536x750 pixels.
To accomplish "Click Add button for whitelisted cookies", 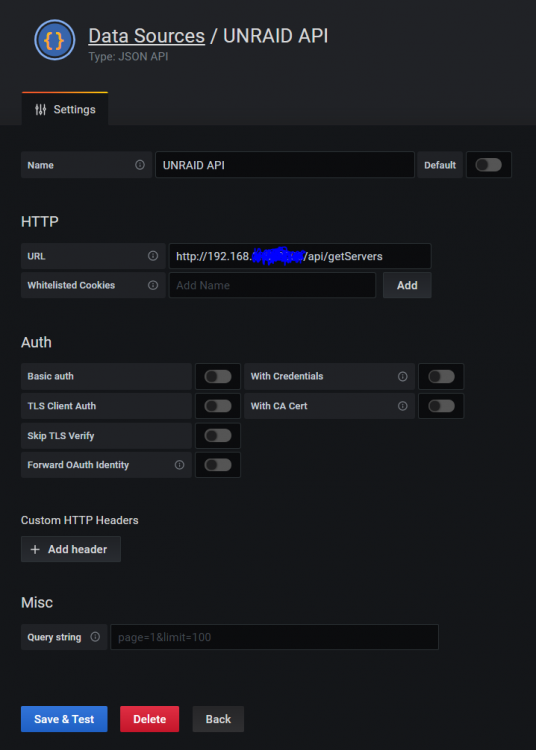I will point(407,285).
